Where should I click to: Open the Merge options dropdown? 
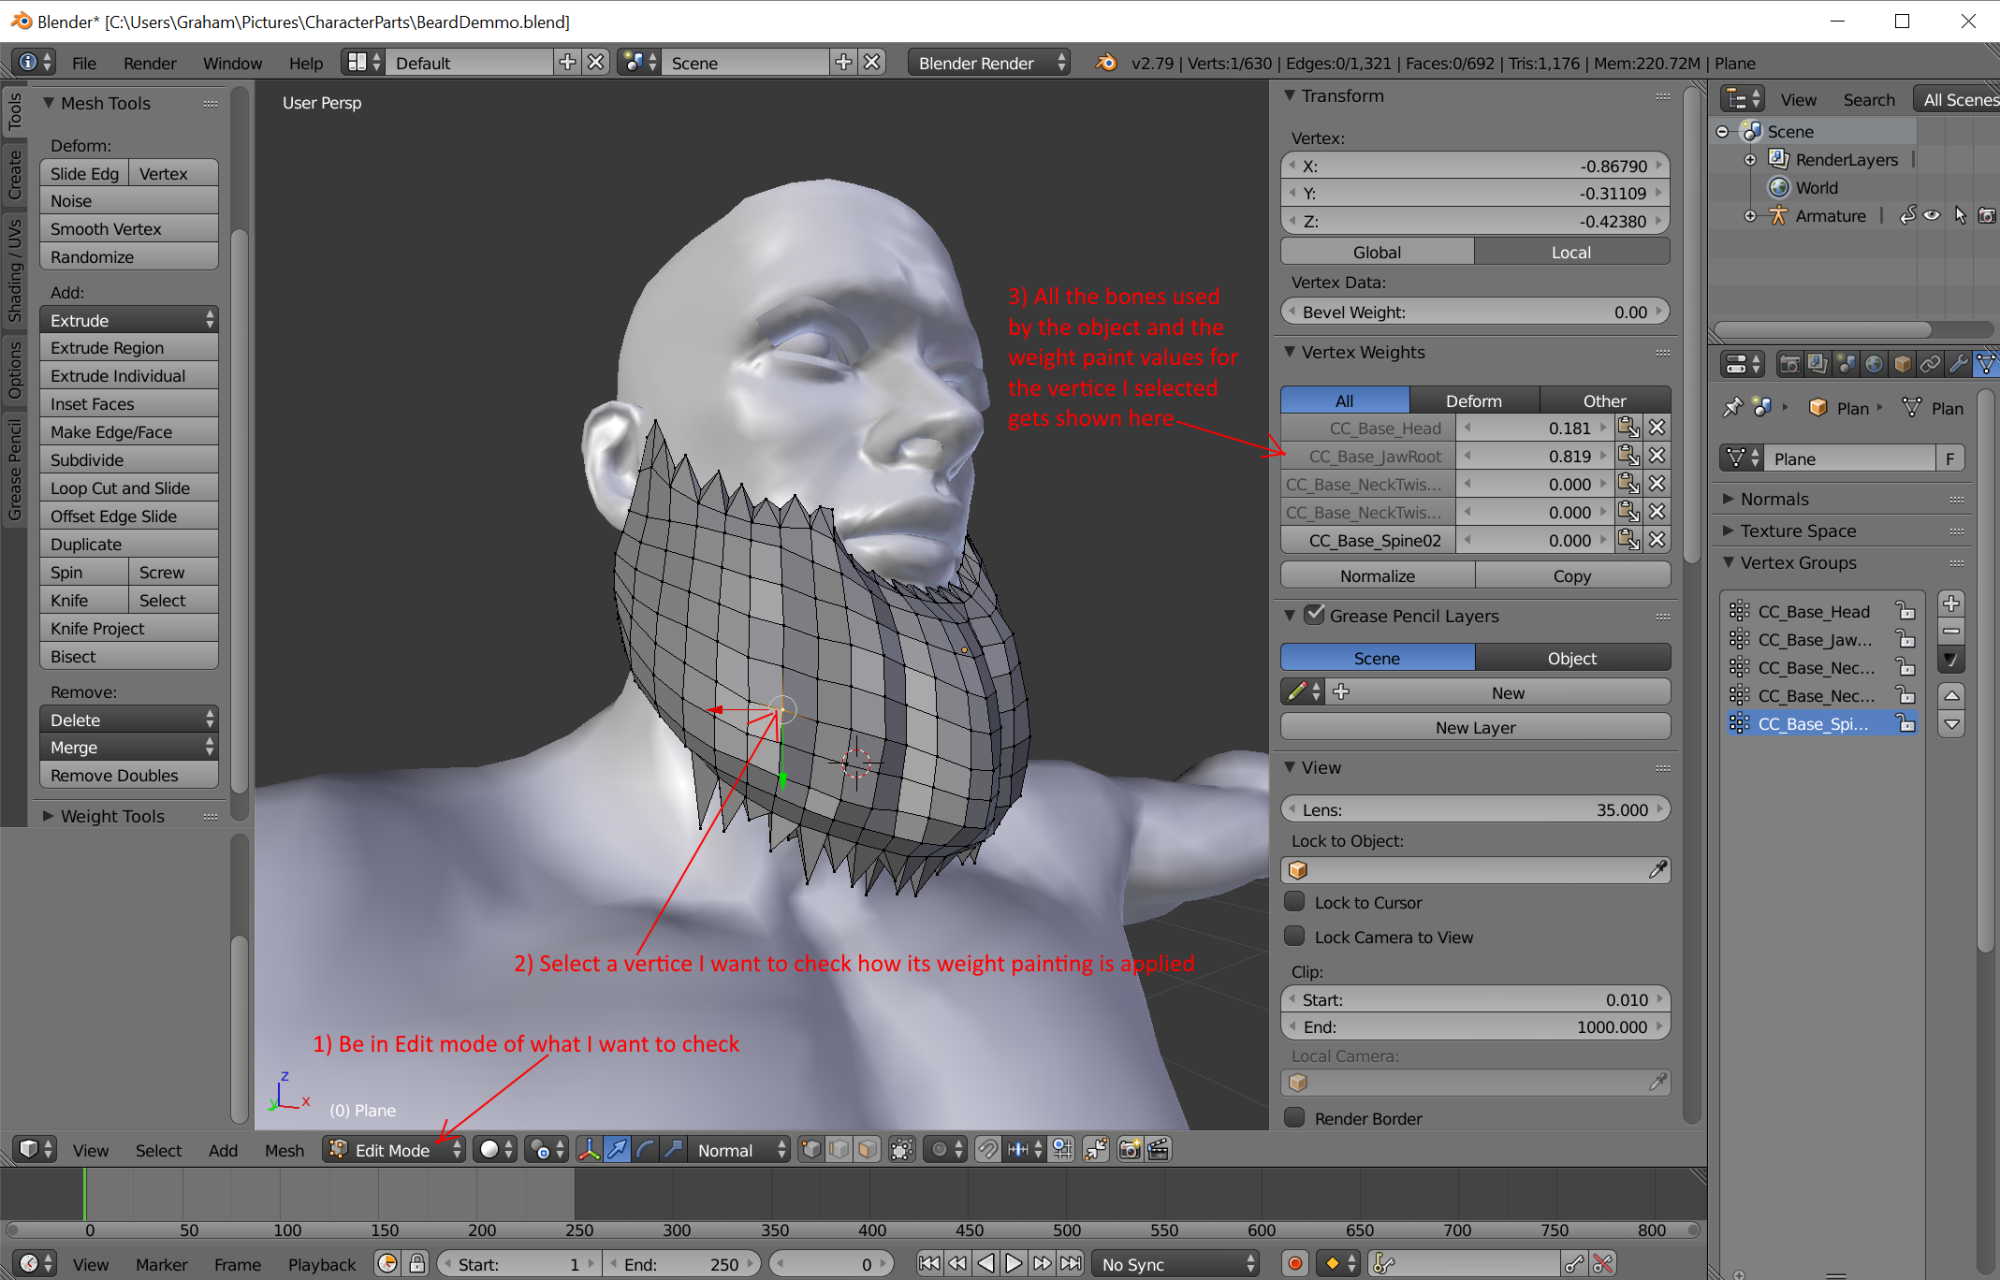129,747
